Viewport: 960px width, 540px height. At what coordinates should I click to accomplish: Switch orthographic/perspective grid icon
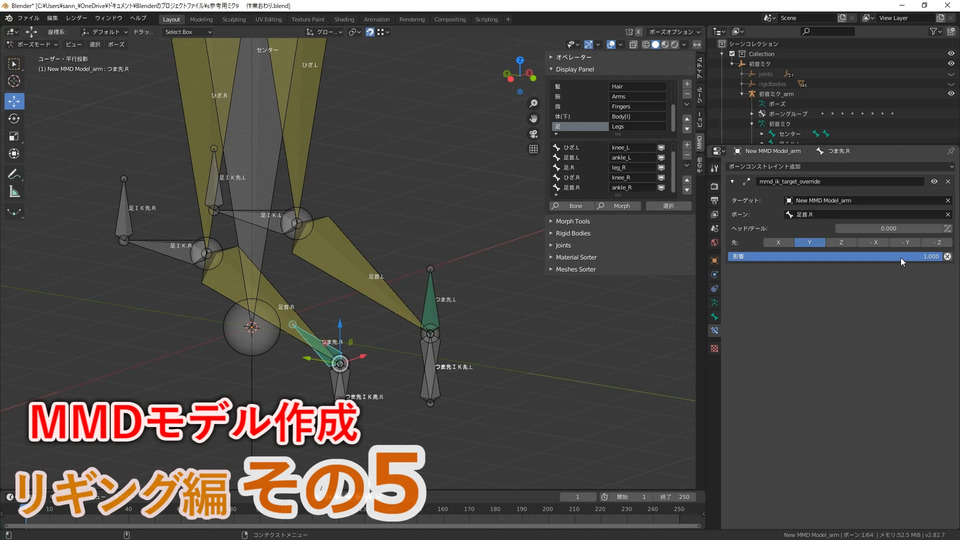click(533, 149)
